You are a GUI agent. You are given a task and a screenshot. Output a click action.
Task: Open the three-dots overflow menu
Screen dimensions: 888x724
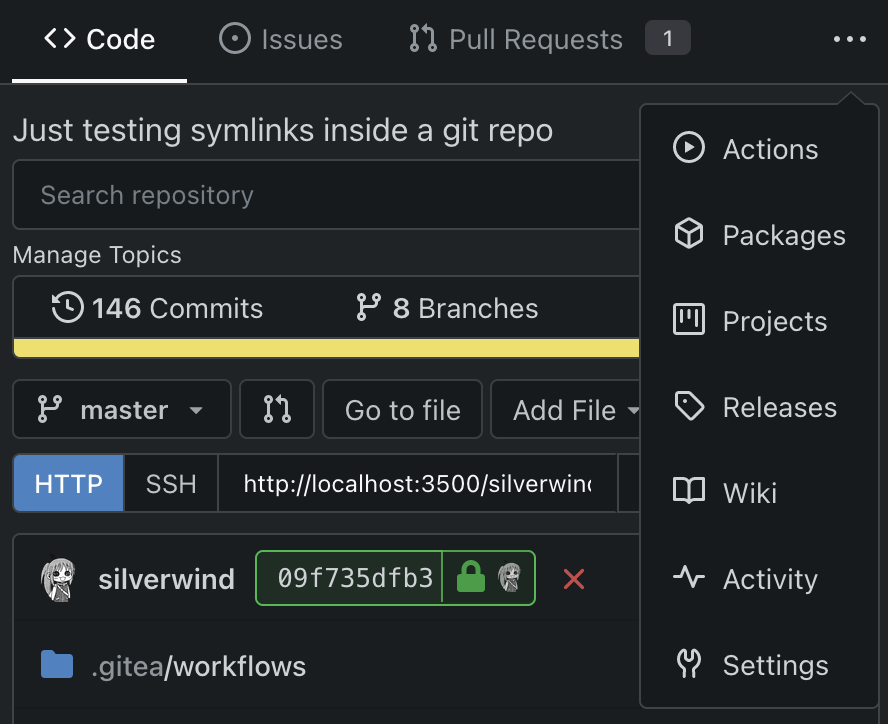pos(849,40)
